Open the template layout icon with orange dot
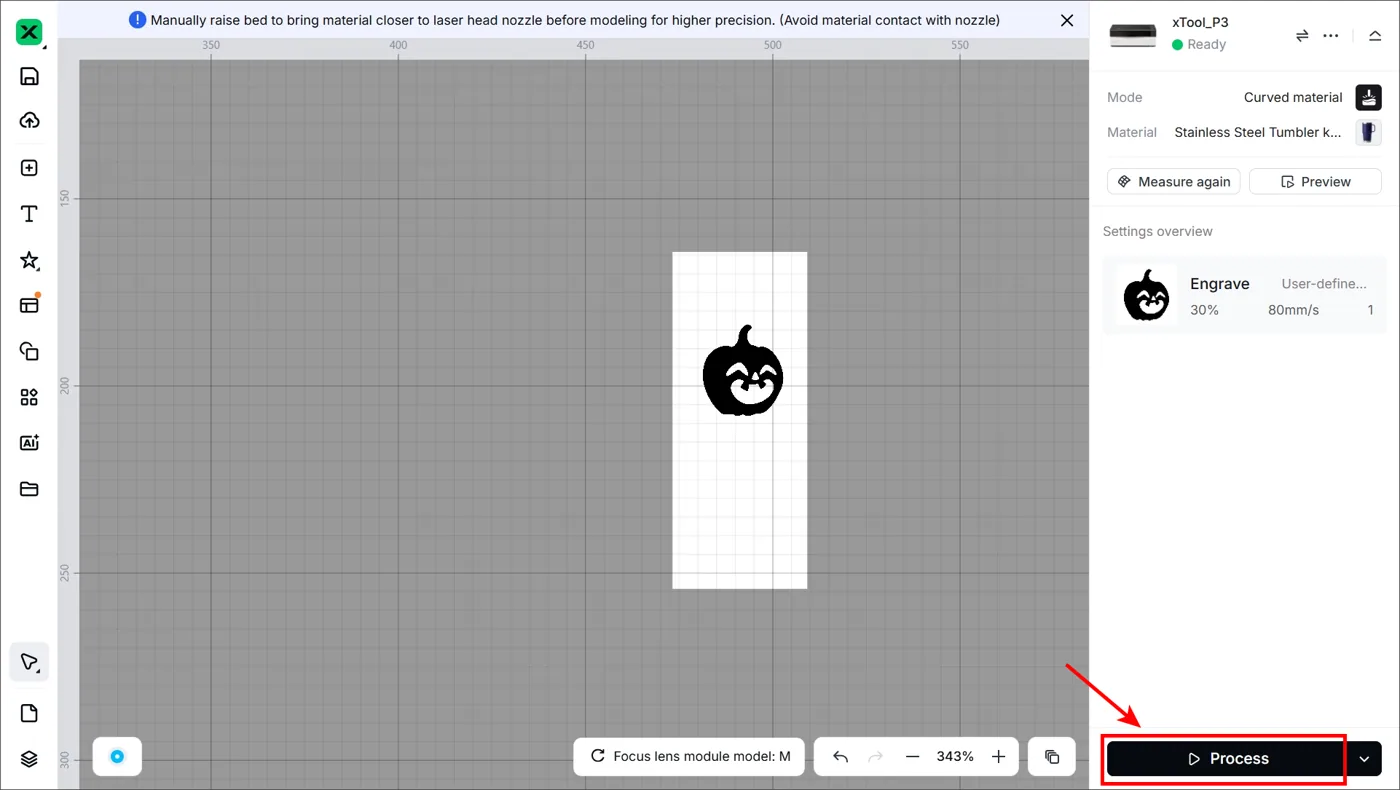The width and height of the screenshot is (1400, 790). (29, 304)
